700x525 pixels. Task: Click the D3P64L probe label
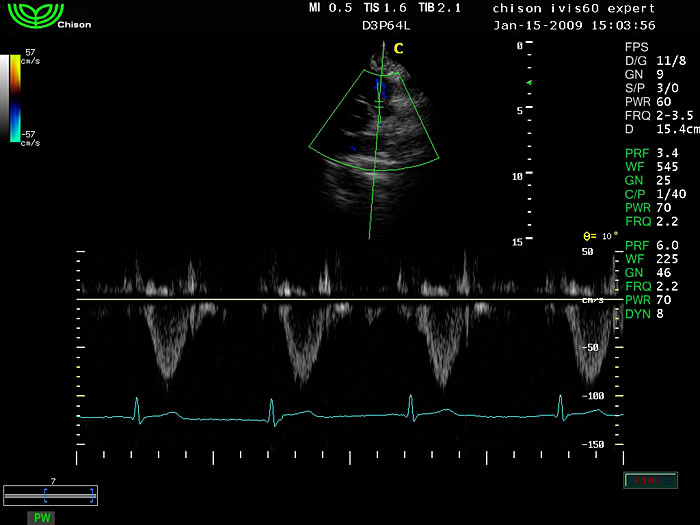pos(386,28)
